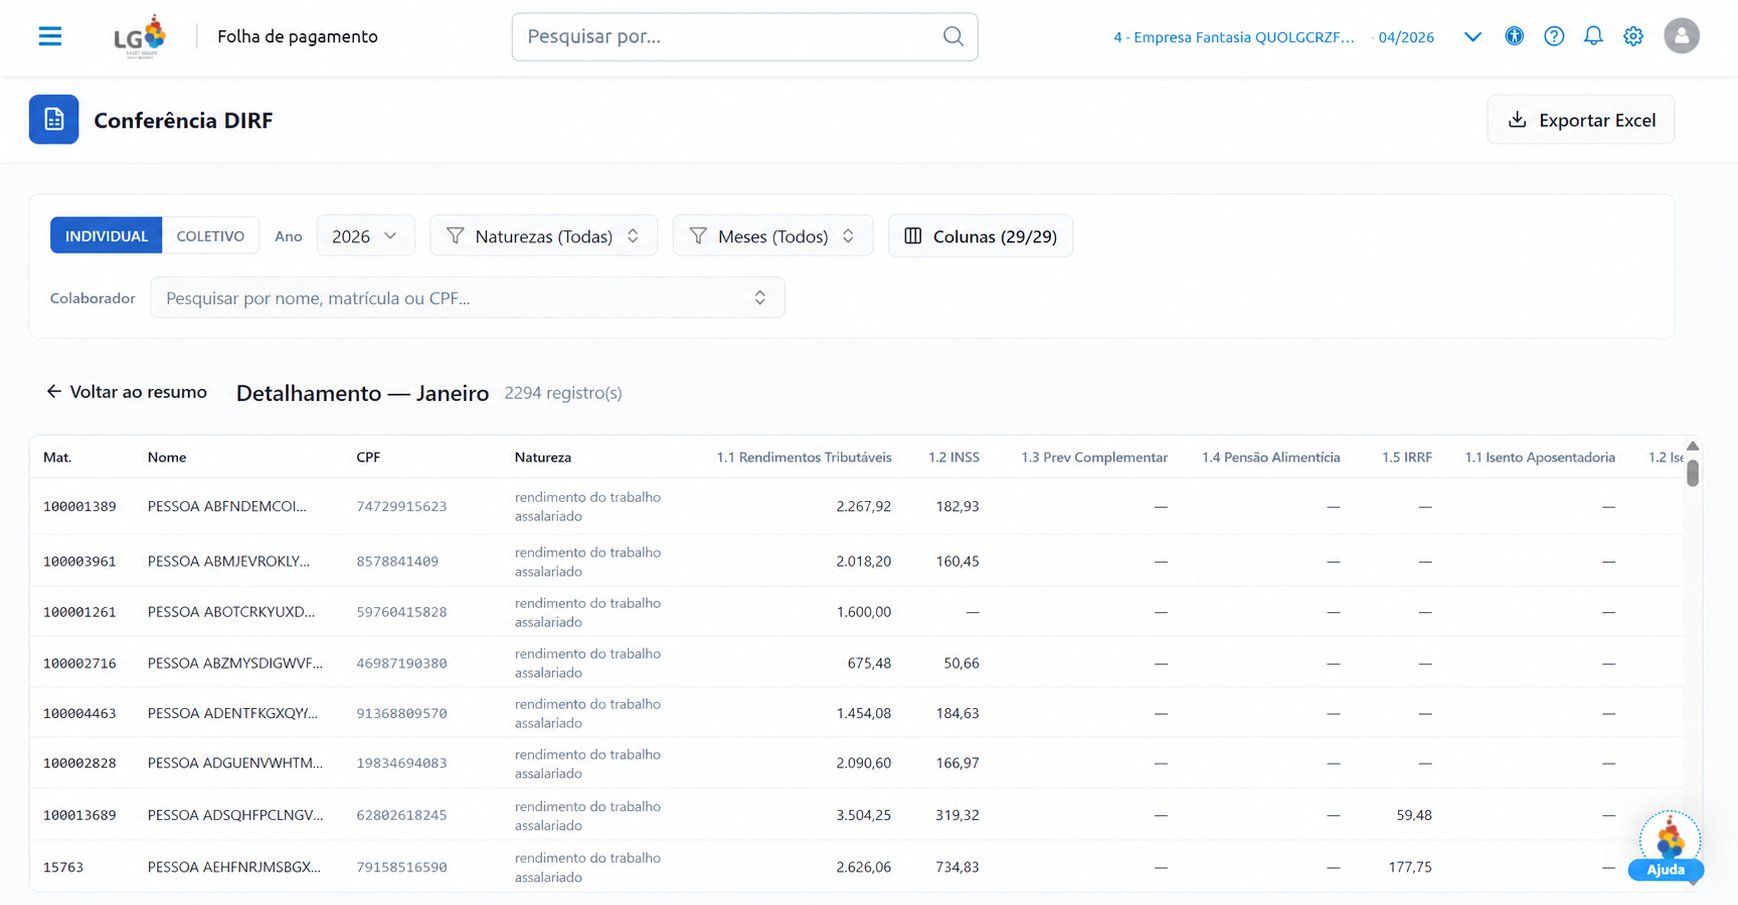Click the Conferência DIRF document icon
The image size is (1738, 905).
pos(54,120)
